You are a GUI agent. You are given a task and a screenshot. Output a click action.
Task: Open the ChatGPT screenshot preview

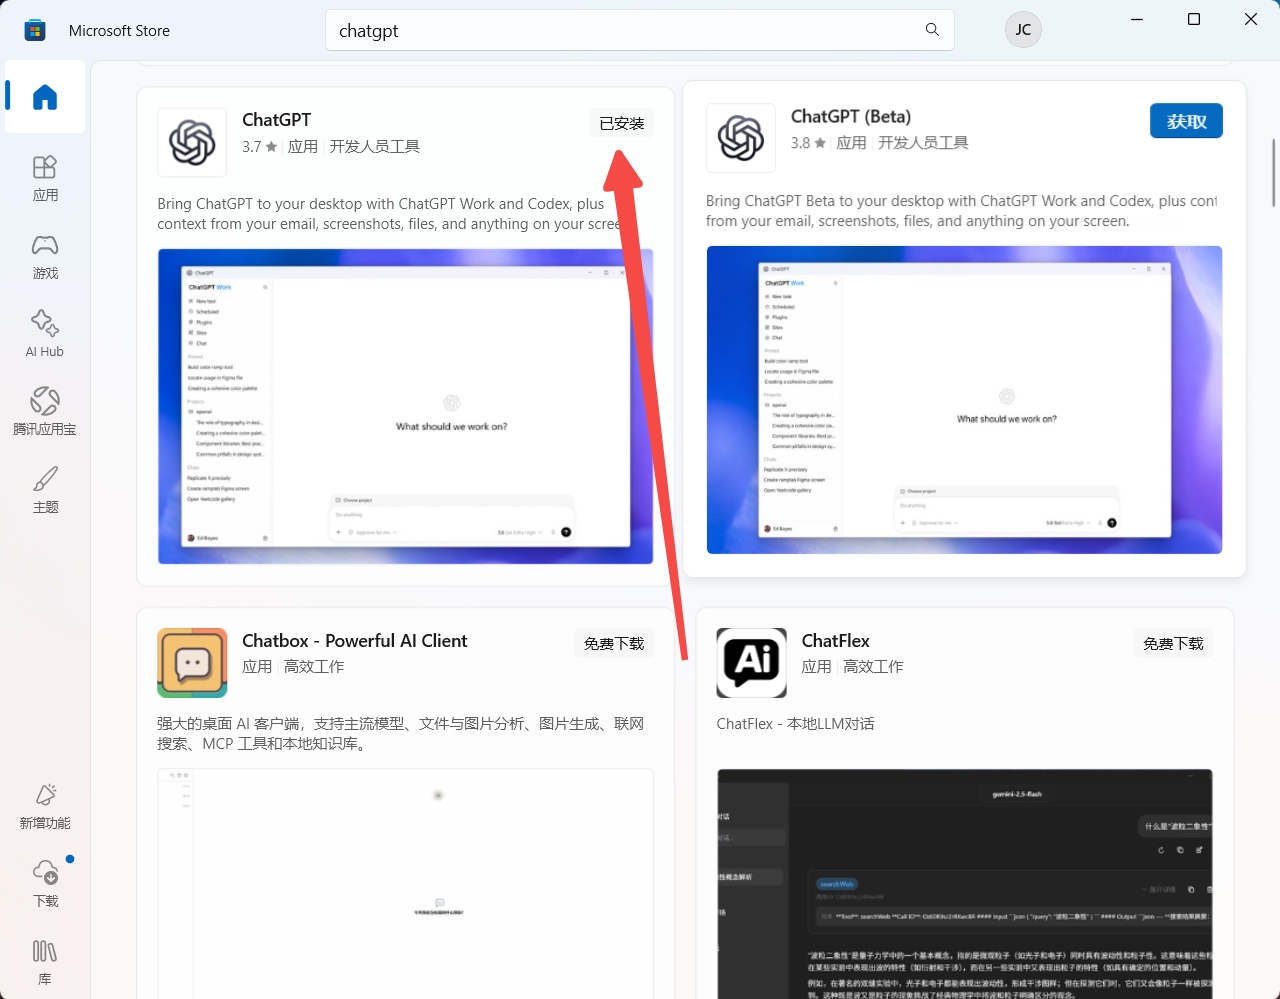[405, 406]
